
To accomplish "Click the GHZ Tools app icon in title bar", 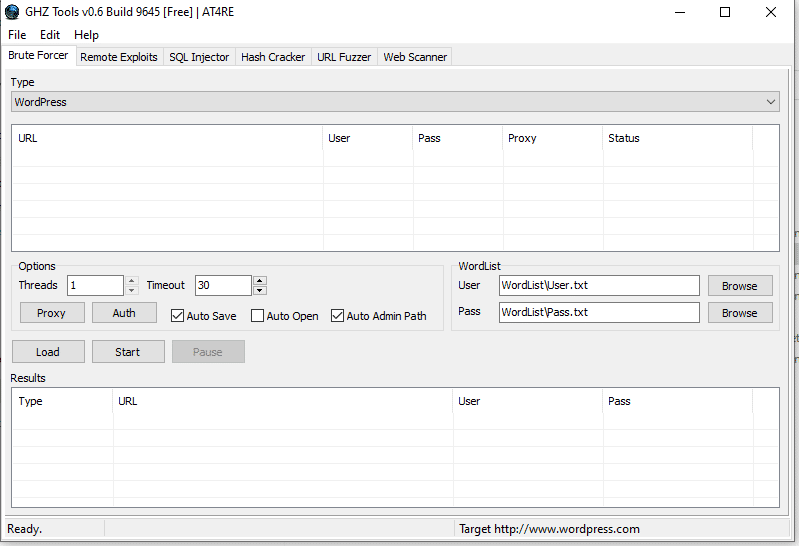I will pyautogui.click(x=12, y=12).
